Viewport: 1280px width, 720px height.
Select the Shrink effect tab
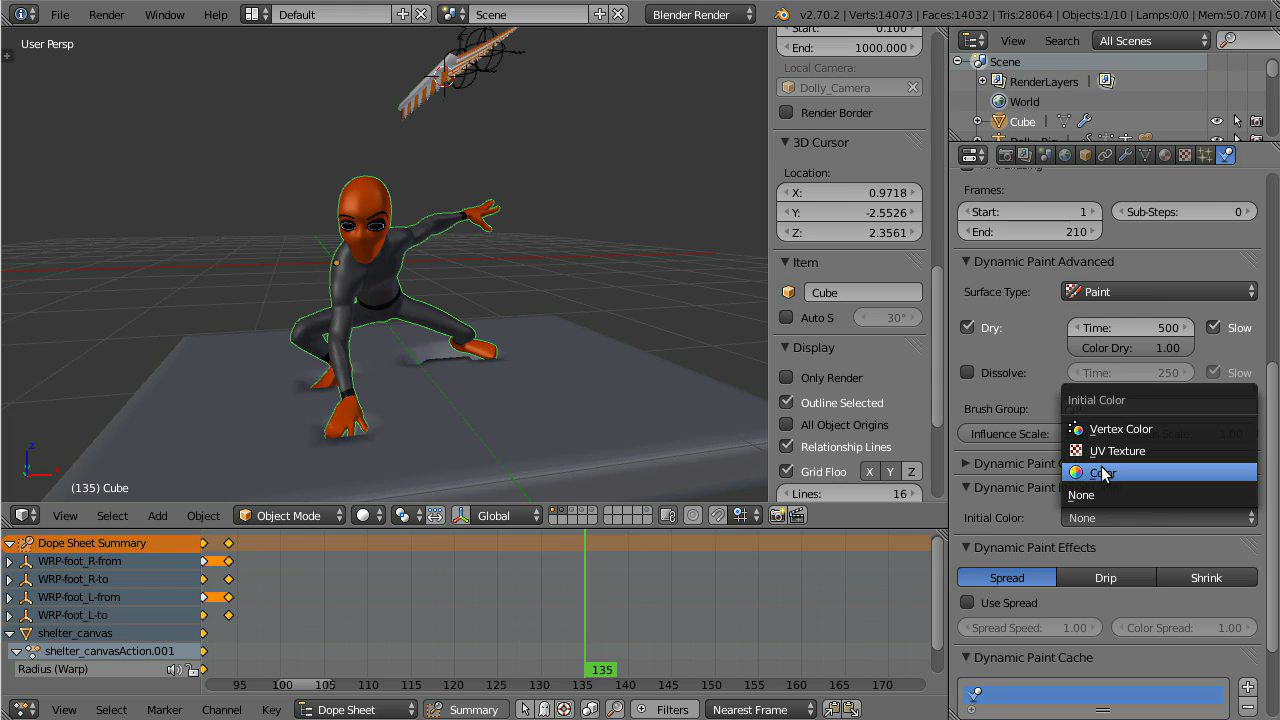(x=1207, y=577)
